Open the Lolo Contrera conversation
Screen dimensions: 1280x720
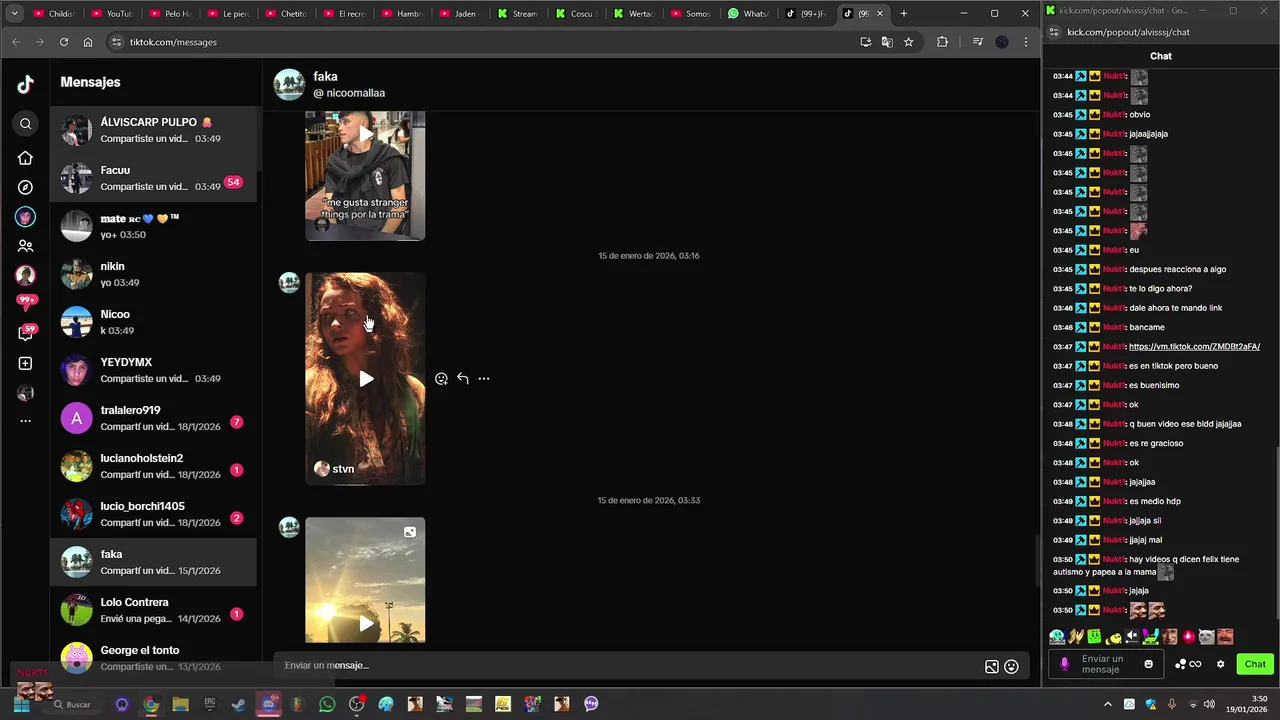(153, 610)
